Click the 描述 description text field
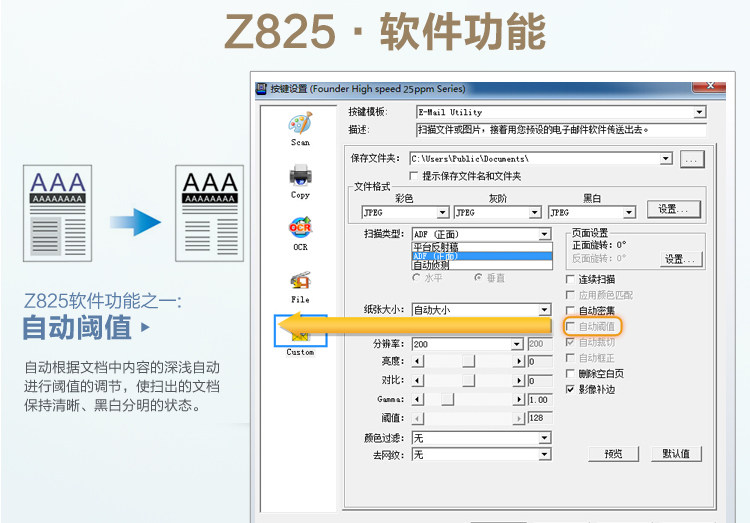This screenshot has width=750, height=523. [561, 130]
